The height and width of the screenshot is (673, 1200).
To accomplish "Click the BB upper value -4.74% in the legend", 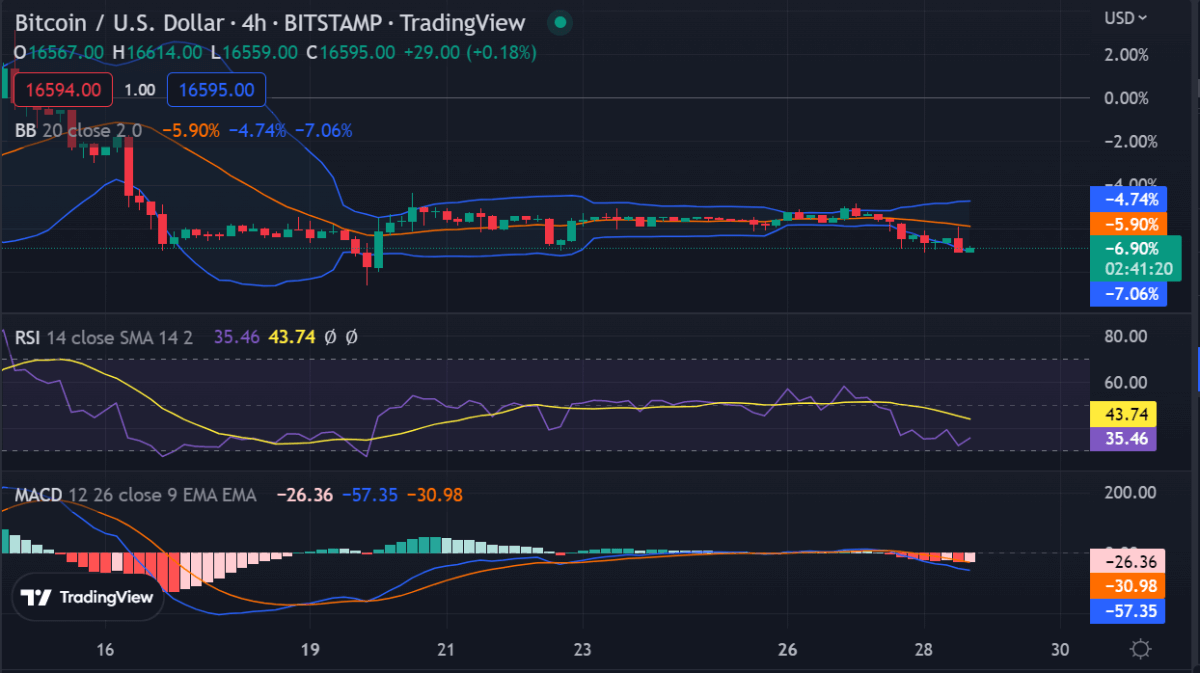I will pos(257,130).
